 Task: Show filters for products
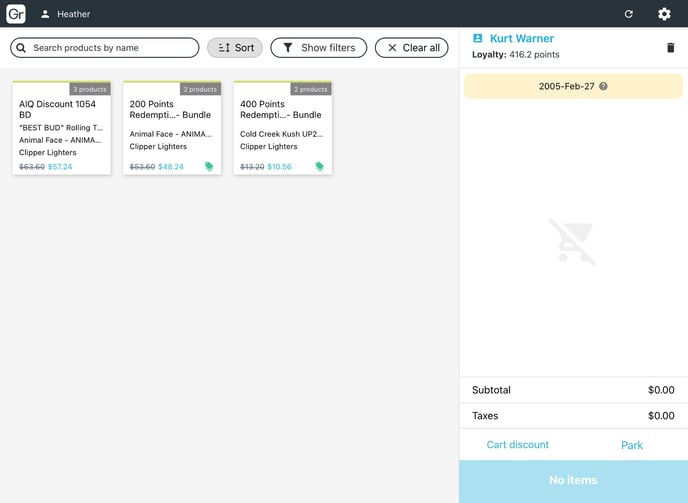(318, 48)
